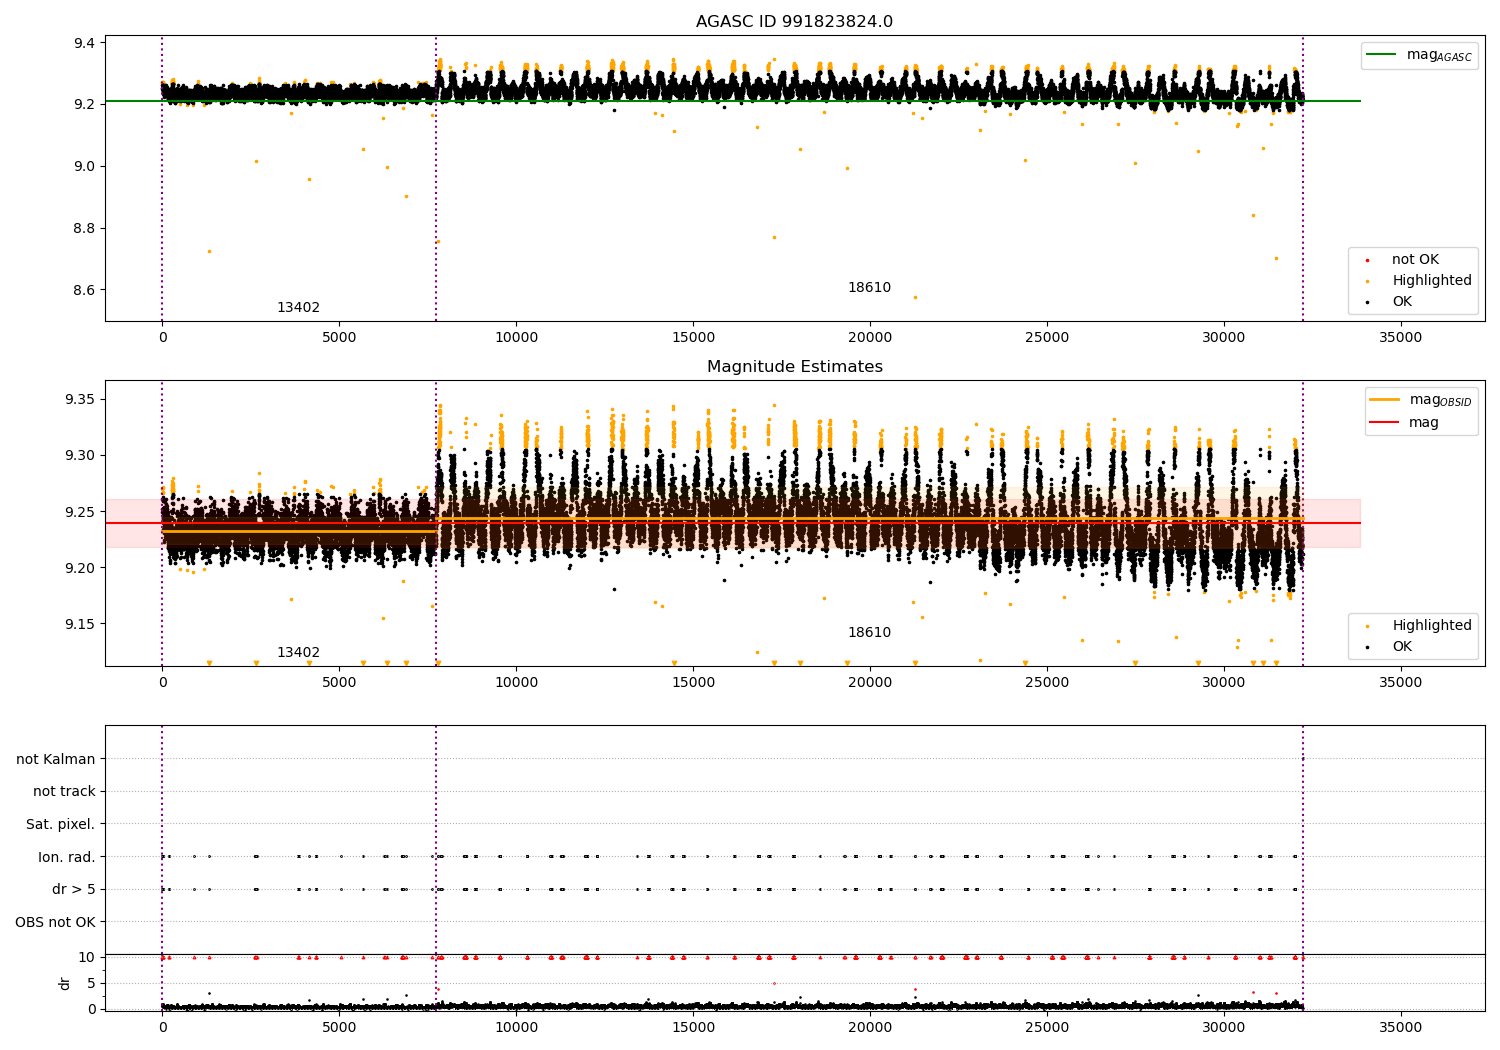Click y-tick '9.4' on top plot
The image size is (1500, 1050).
coord(84,43)
